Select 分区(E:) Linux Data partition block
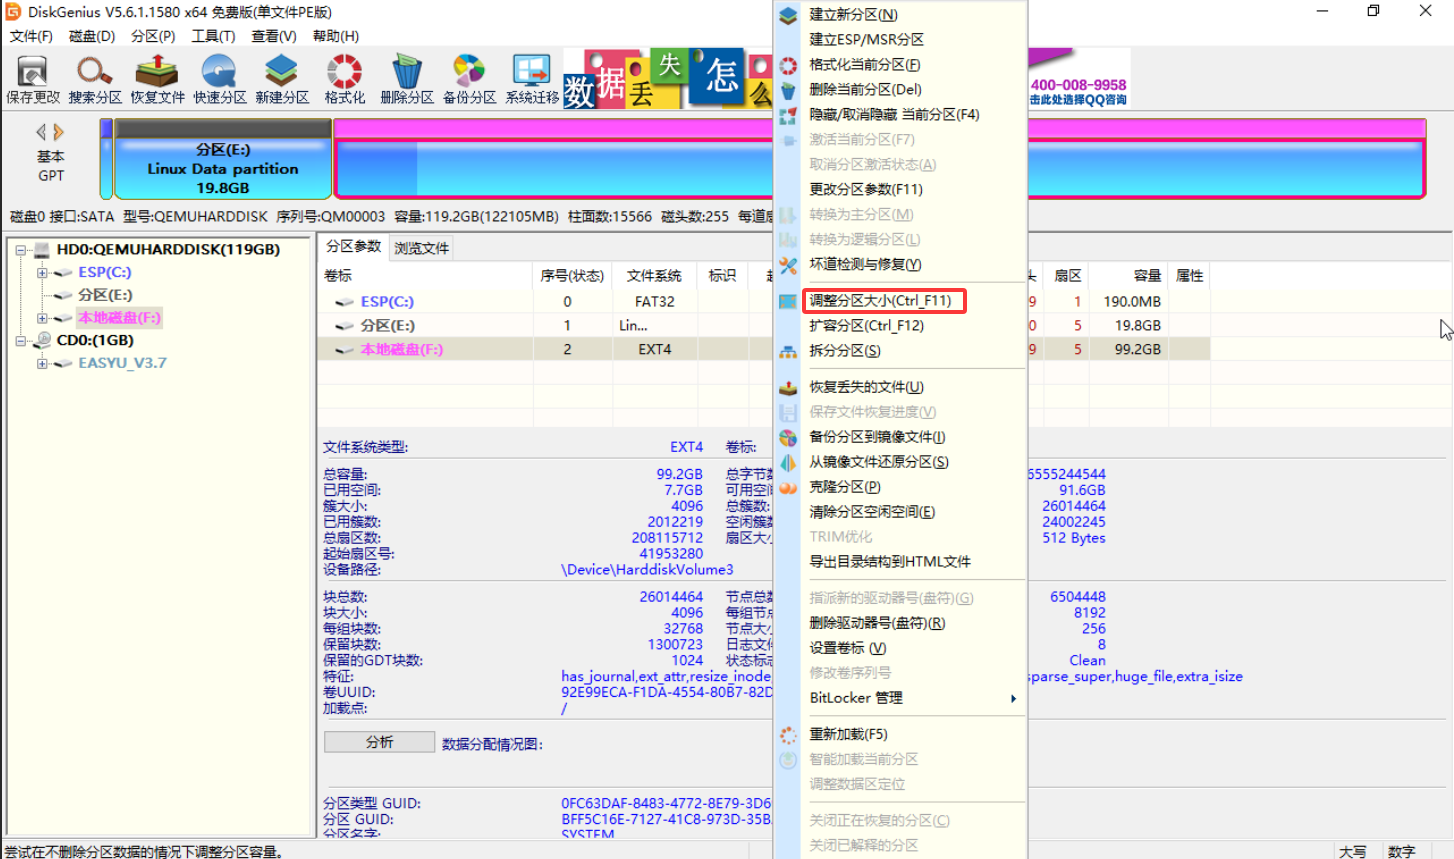 click(223, 160)
